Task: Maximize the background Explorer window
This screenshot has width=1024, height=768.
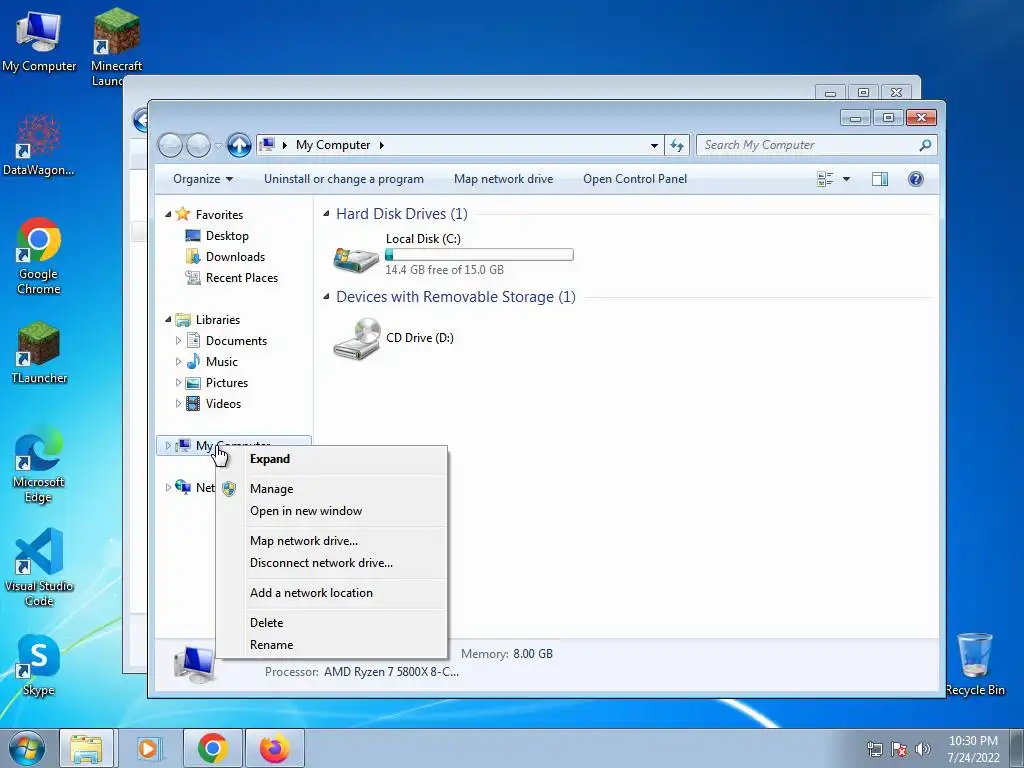Action: (863, 93)
